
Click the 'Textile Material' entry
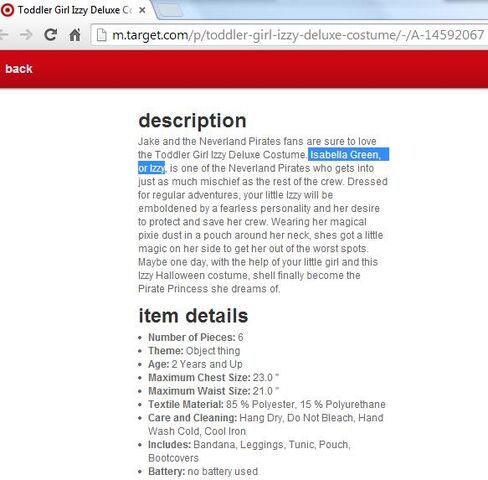pyautogui.click(x=267, y=404)
